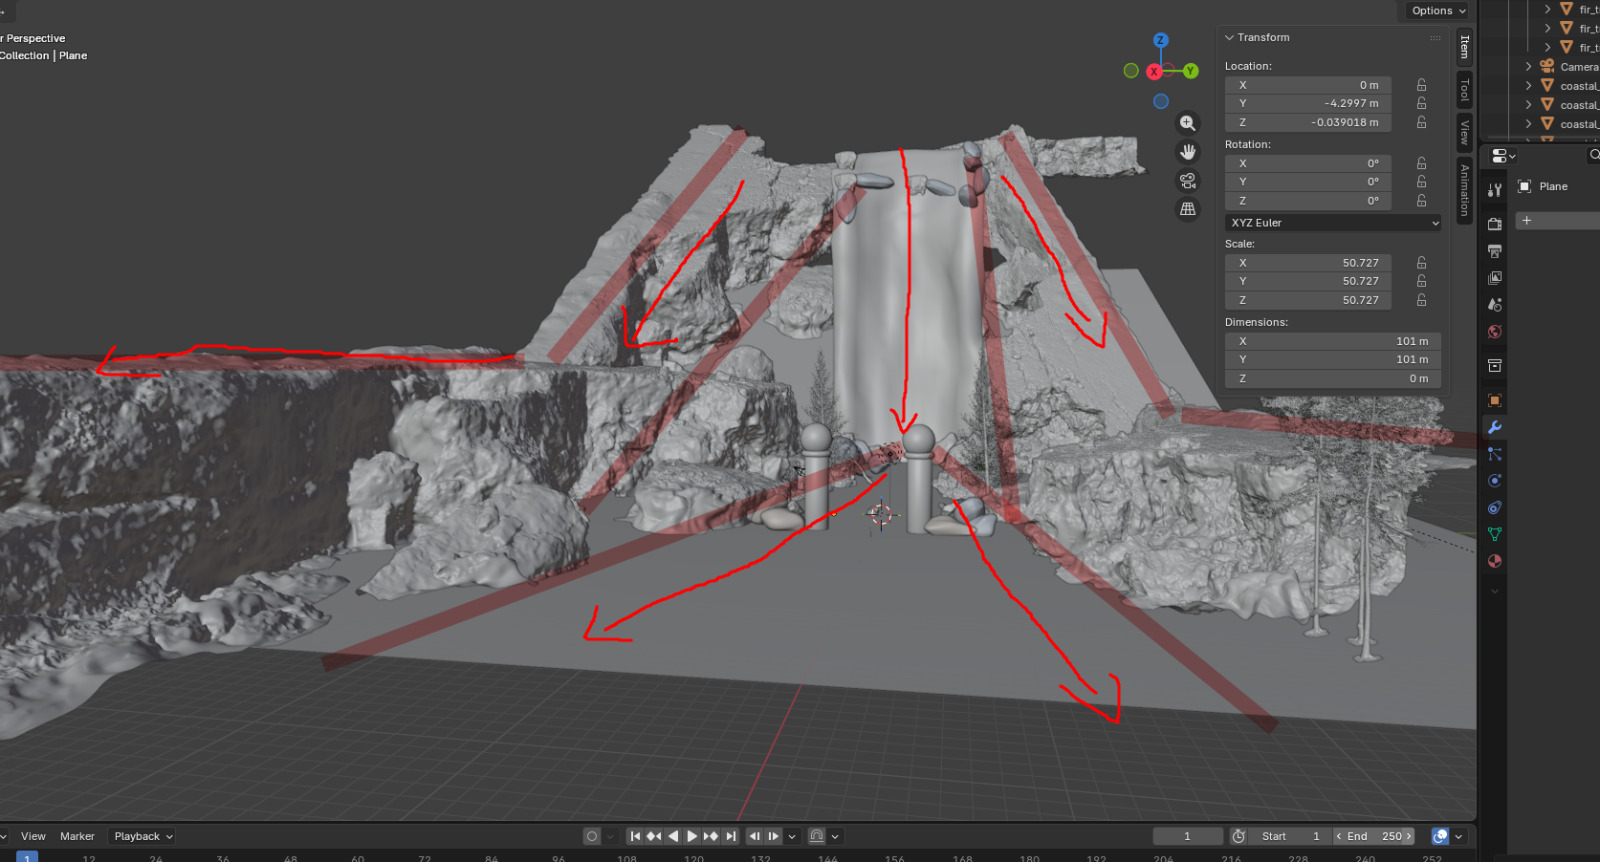
Task: Click the pan hand viewport gizmo
Action: (x=1187, y=152)
